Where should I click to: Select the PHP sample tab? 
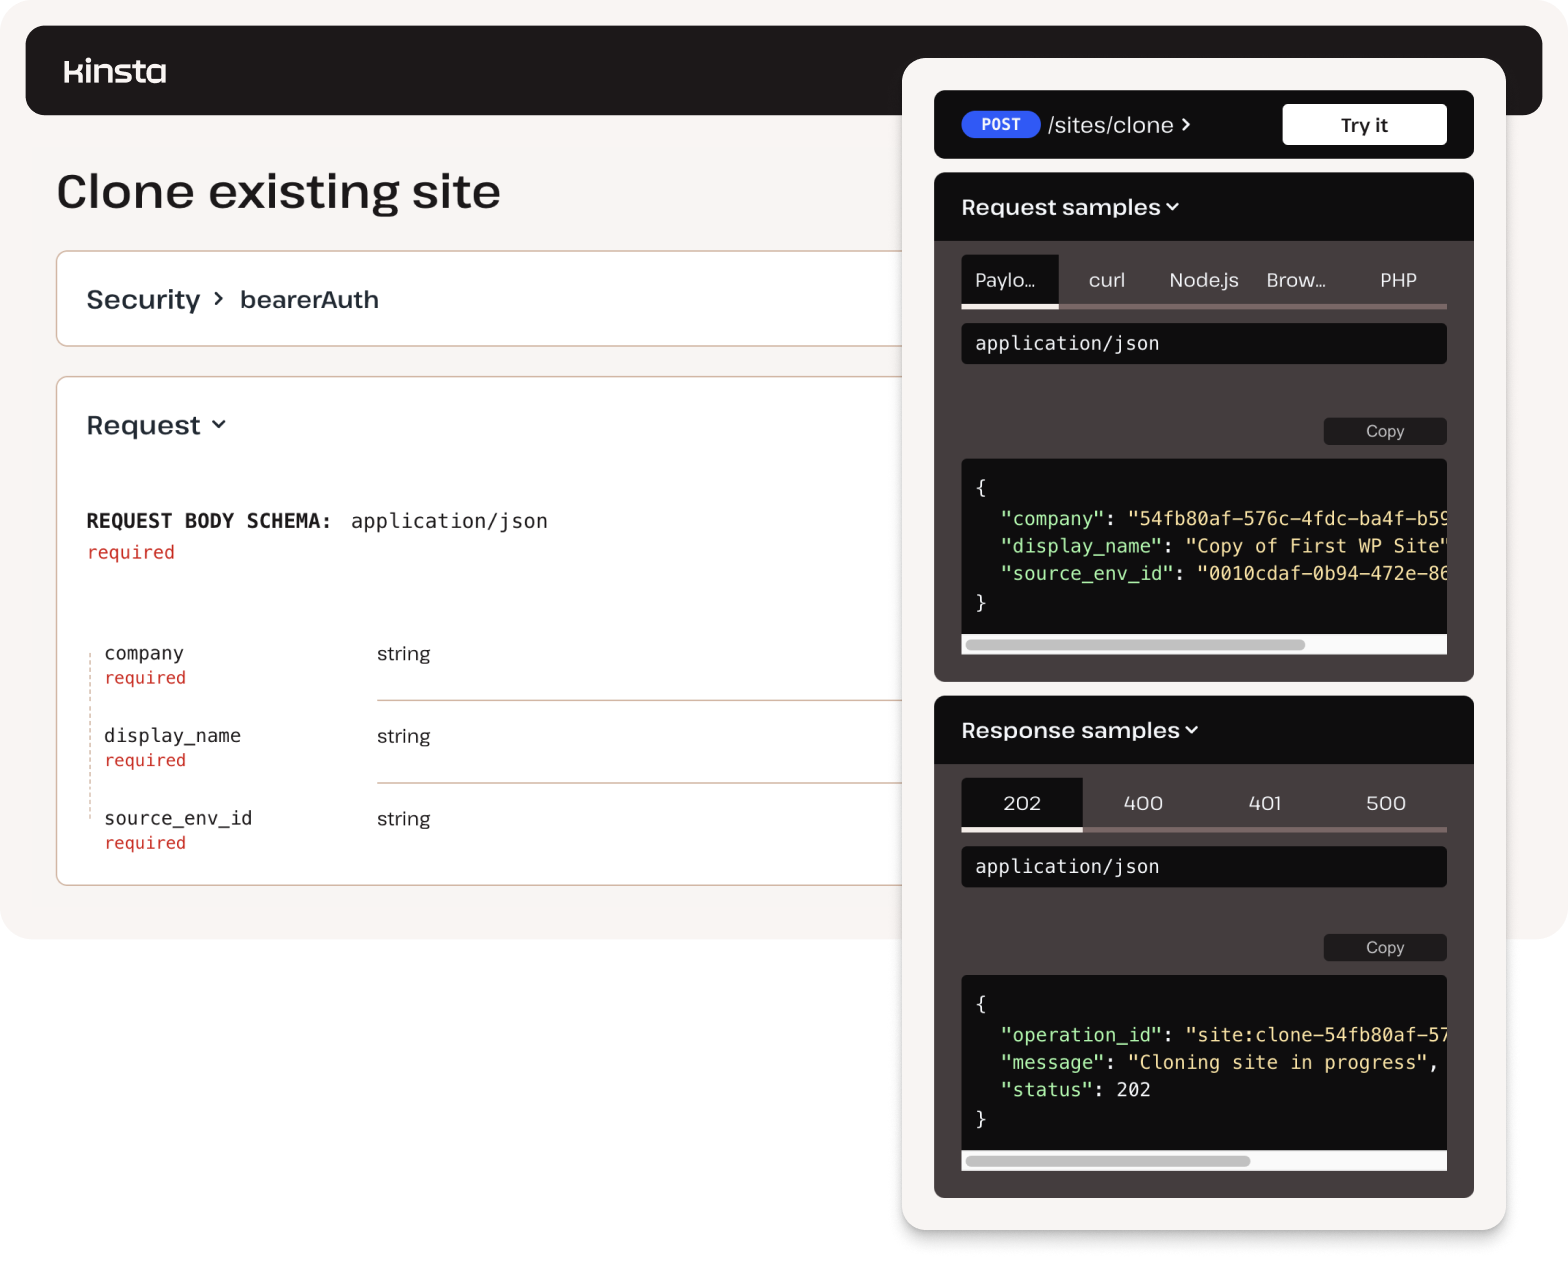point(1397,281)
